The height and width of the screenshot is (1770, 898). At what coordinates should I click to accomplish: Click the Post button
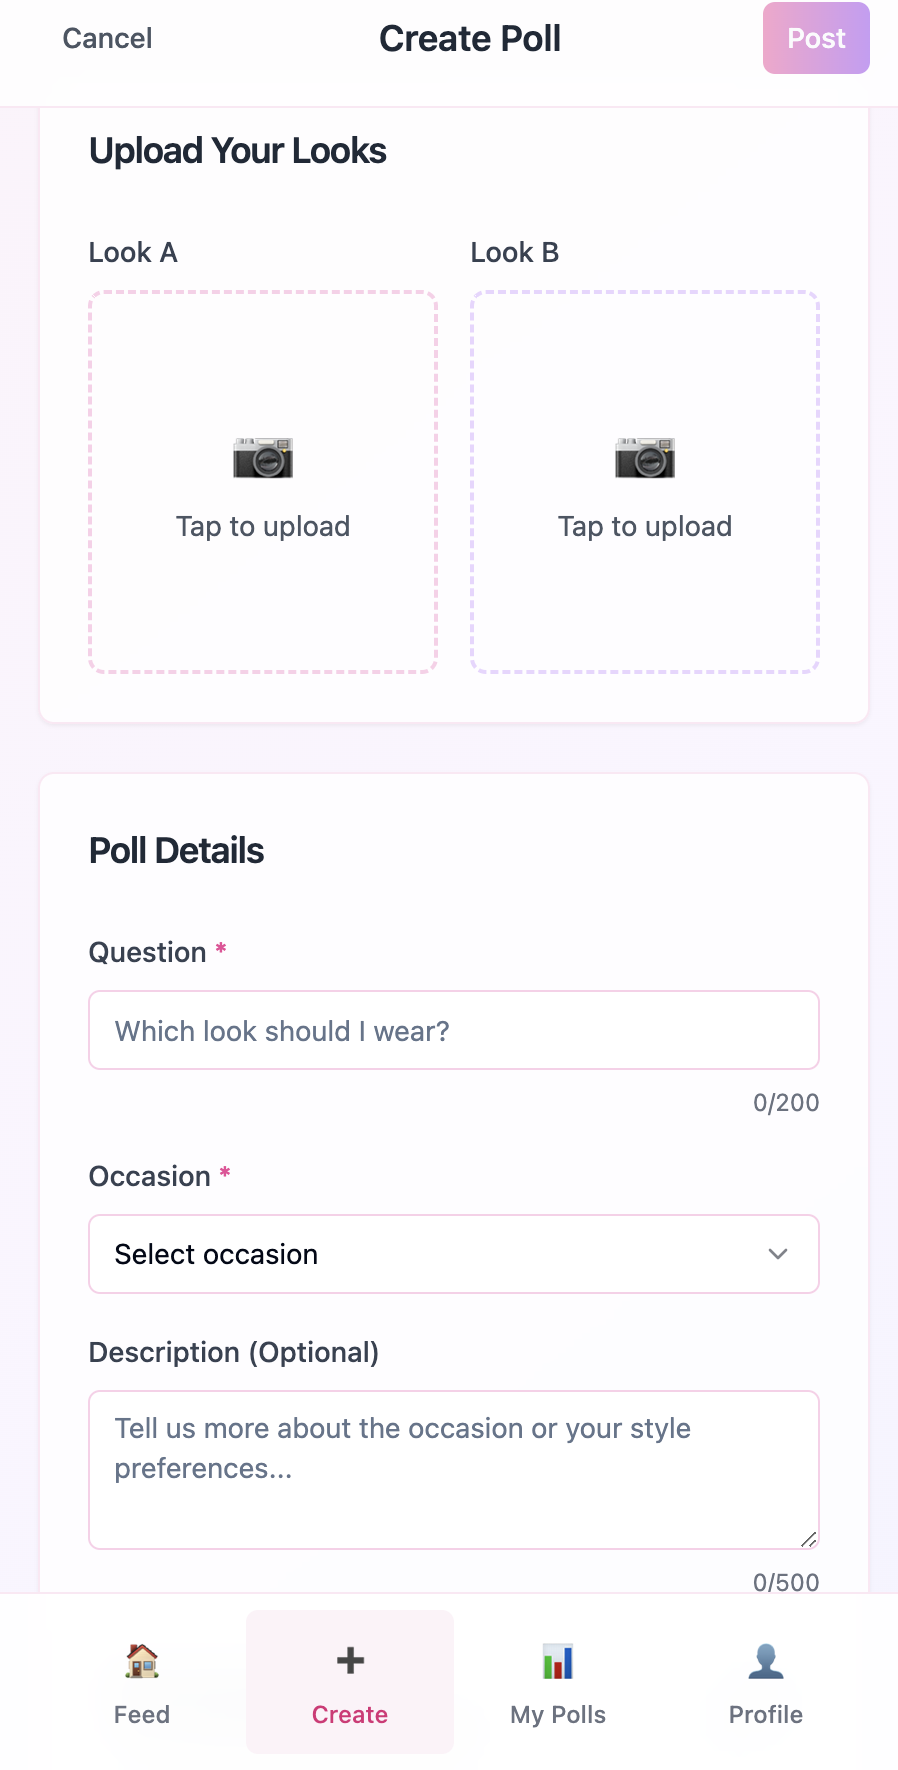816,38
